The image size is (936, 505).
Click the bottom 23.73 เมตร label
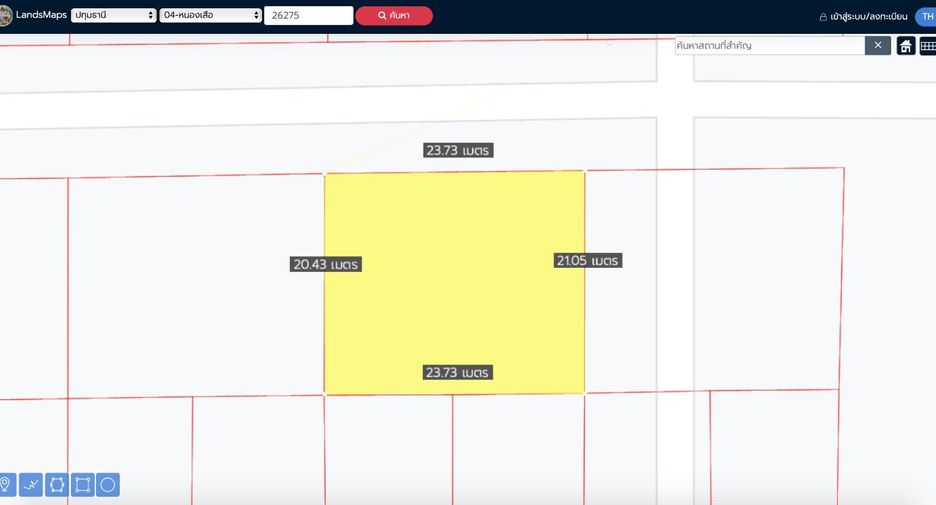pos(458,372)
